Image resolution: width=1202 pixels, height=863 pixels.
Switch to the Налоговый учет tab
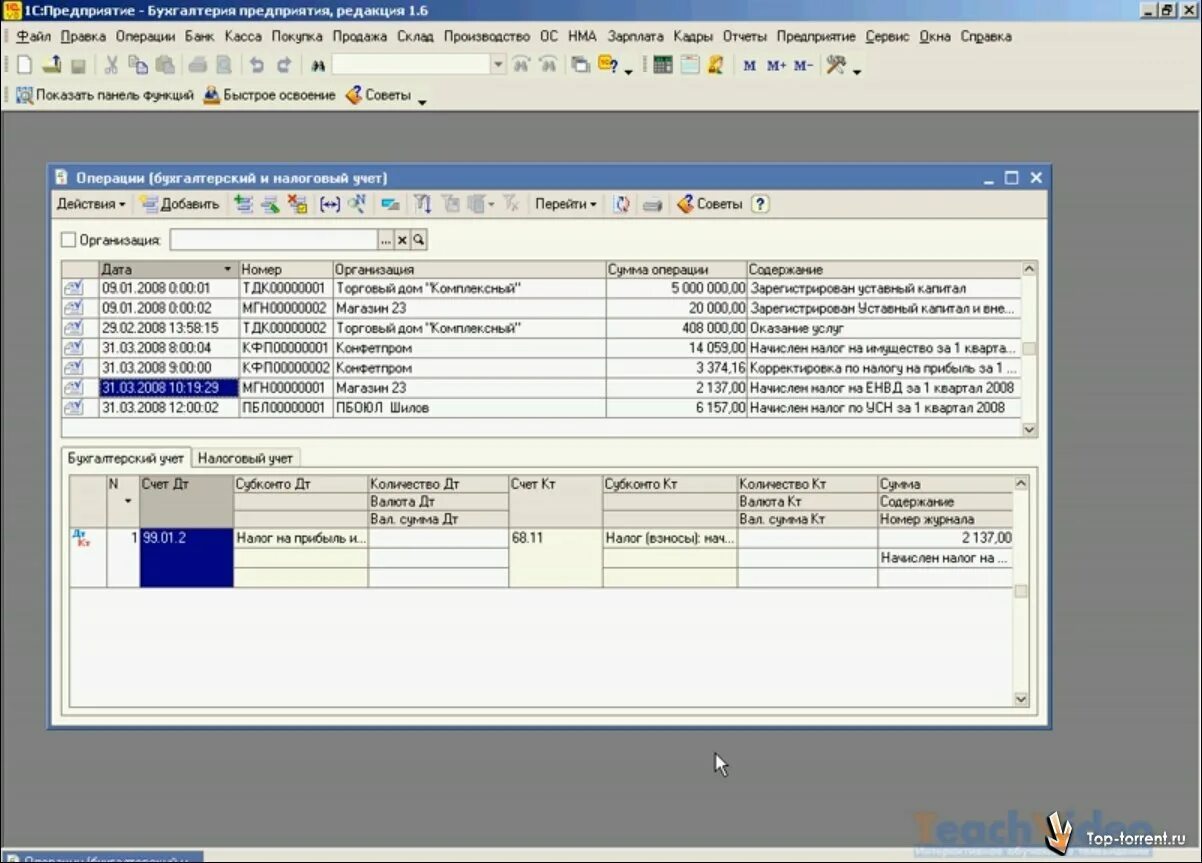coord(245,458)
